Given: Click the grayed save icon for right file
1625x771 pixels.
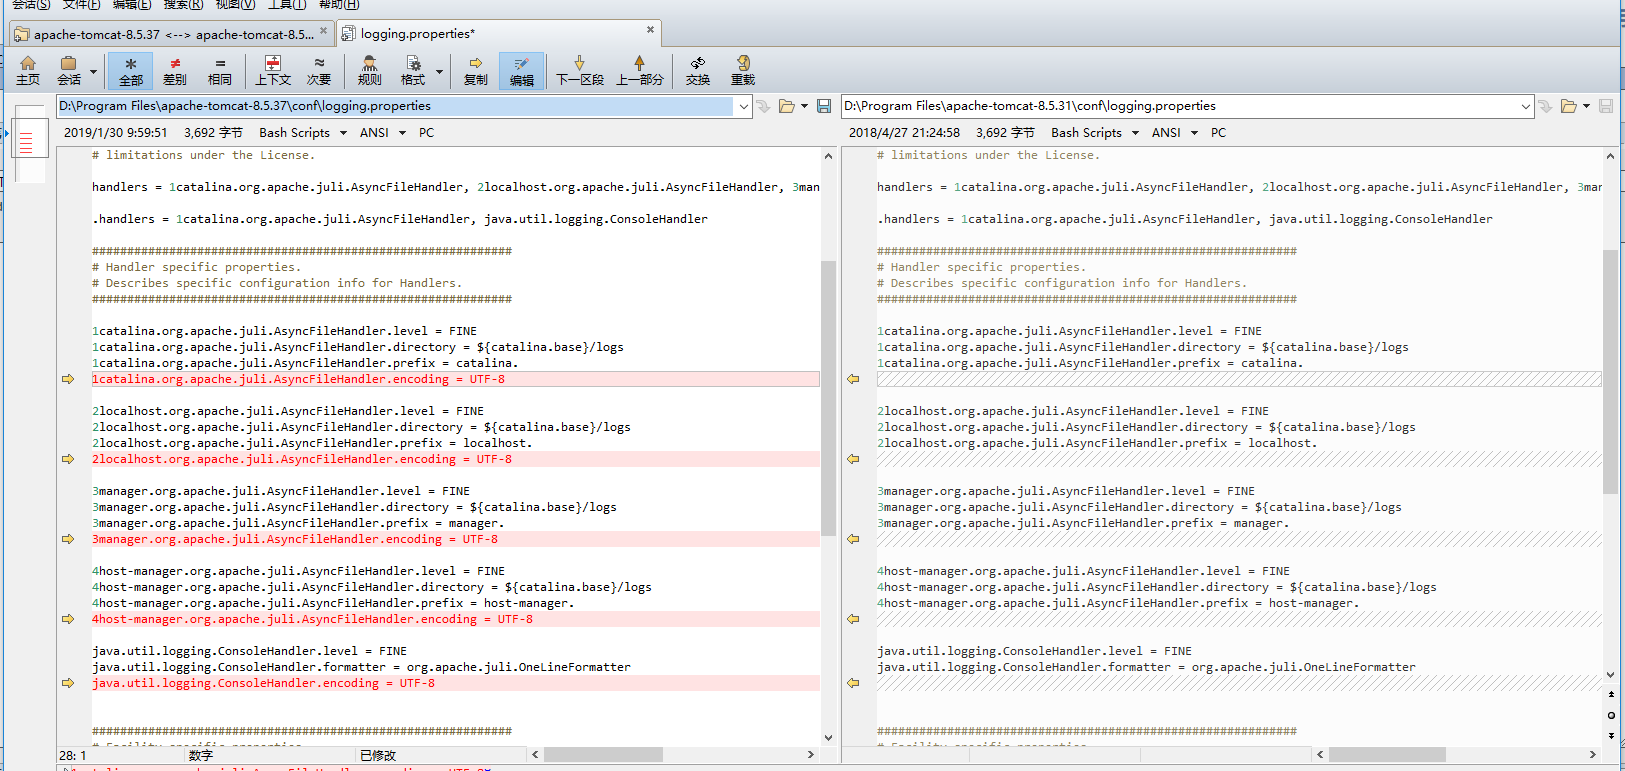Looking at the screenshot, I should coord(1606,106).
